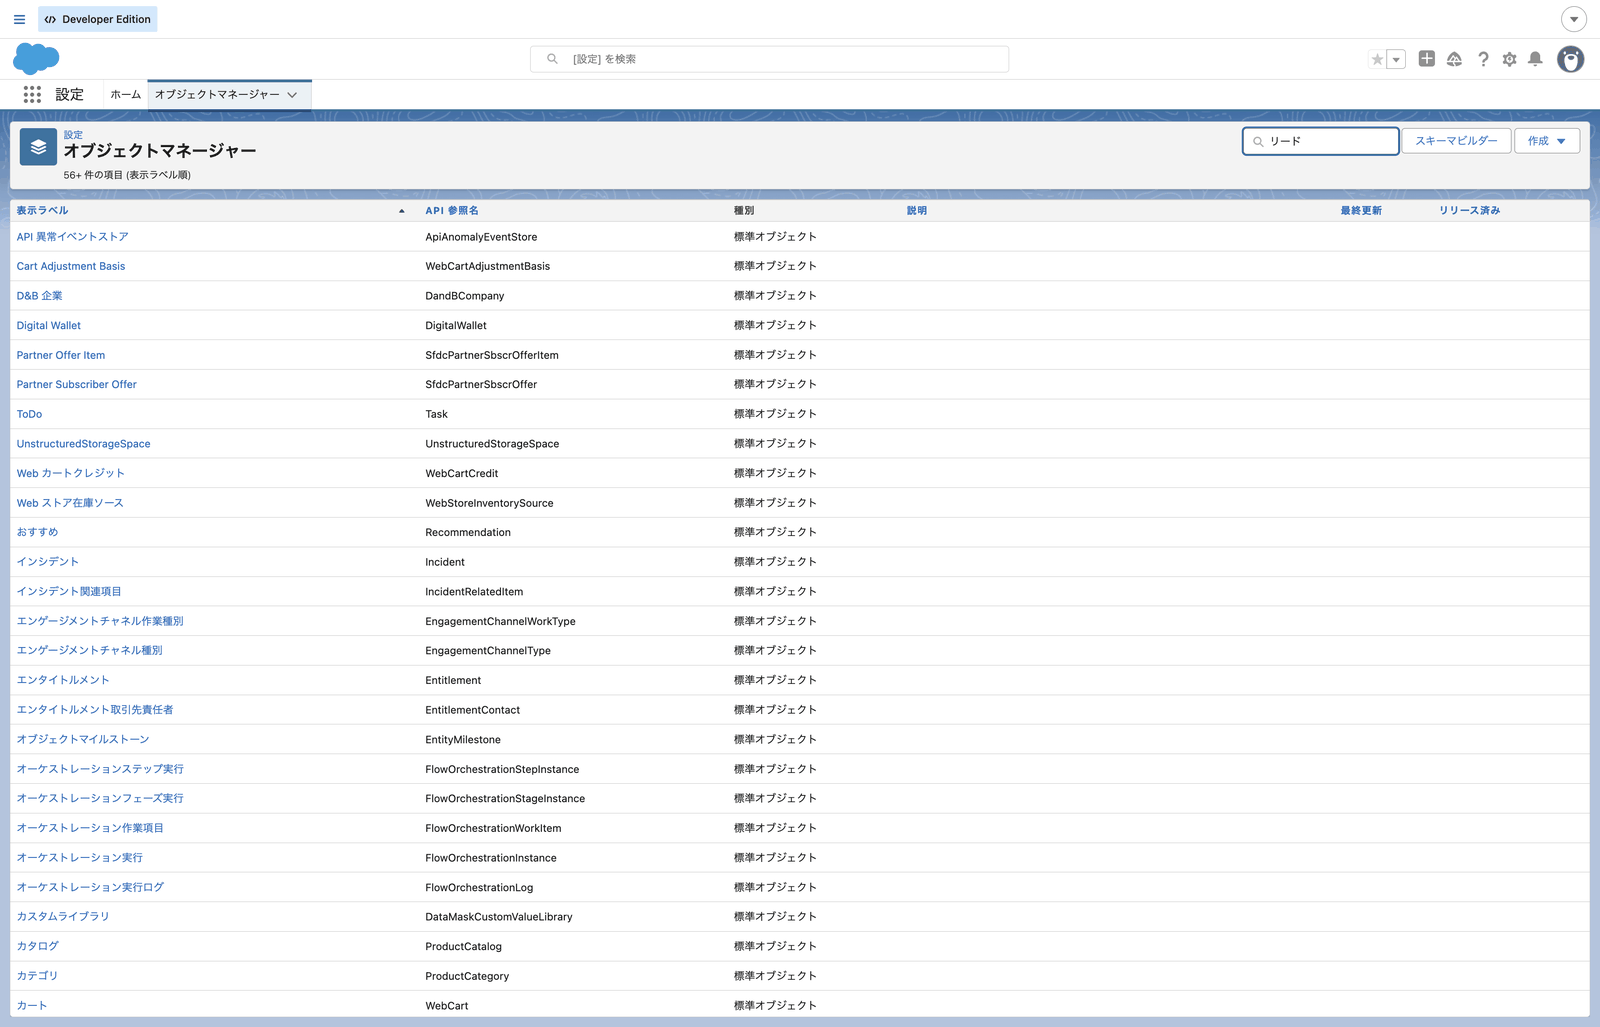
Task: Open the エンタイトルメント取引先責任者 object
Action: coord(95,710)
